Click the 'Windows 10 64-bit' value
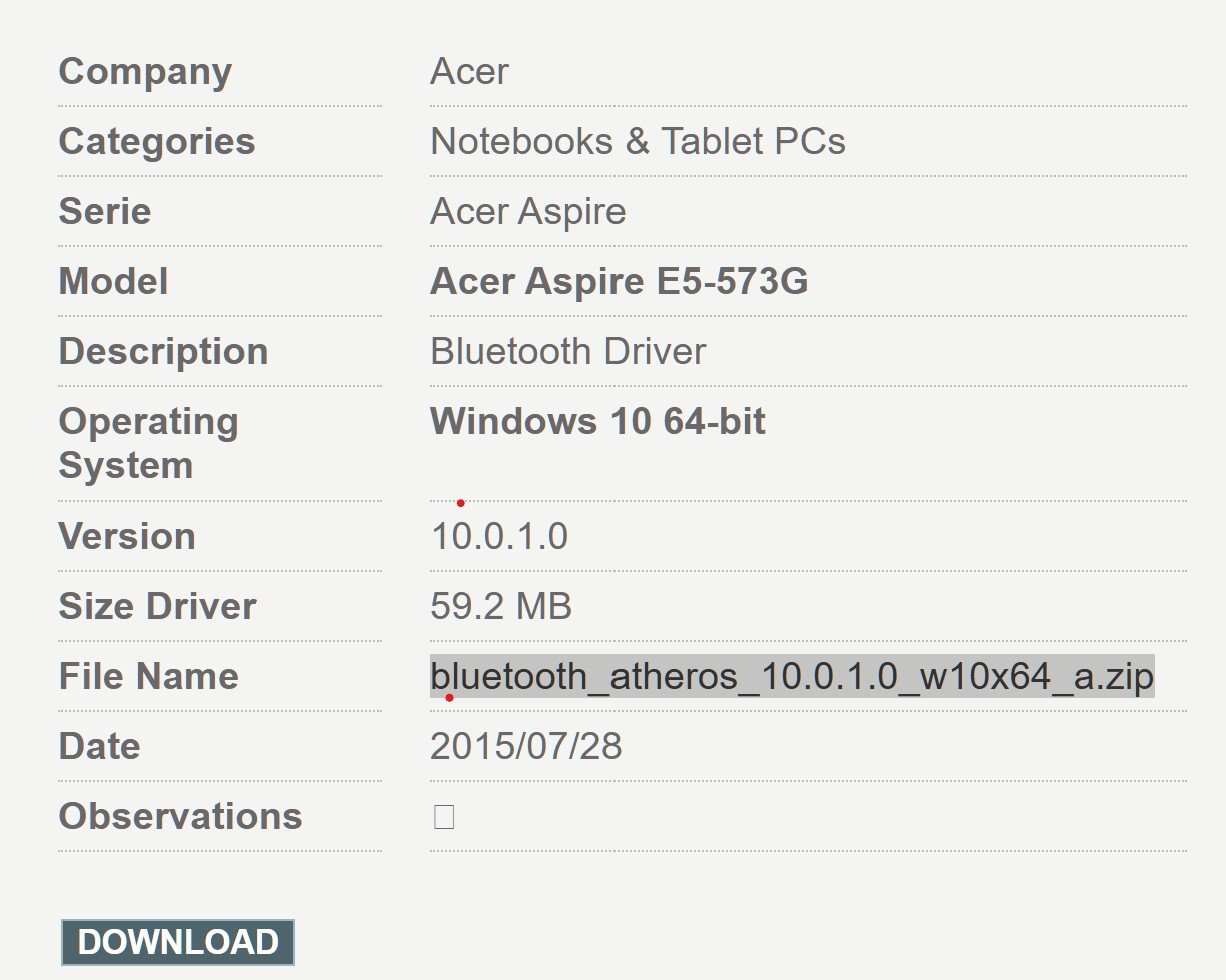 (x=598, y=421)
